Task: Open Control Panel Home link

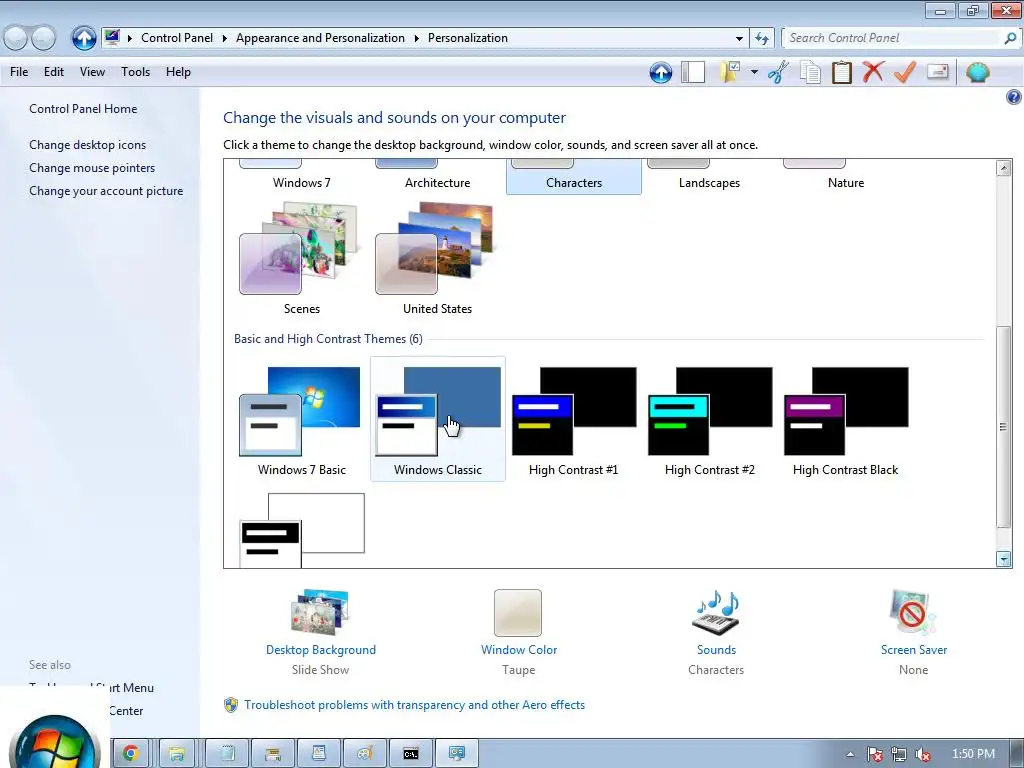Action: point(83,109)
